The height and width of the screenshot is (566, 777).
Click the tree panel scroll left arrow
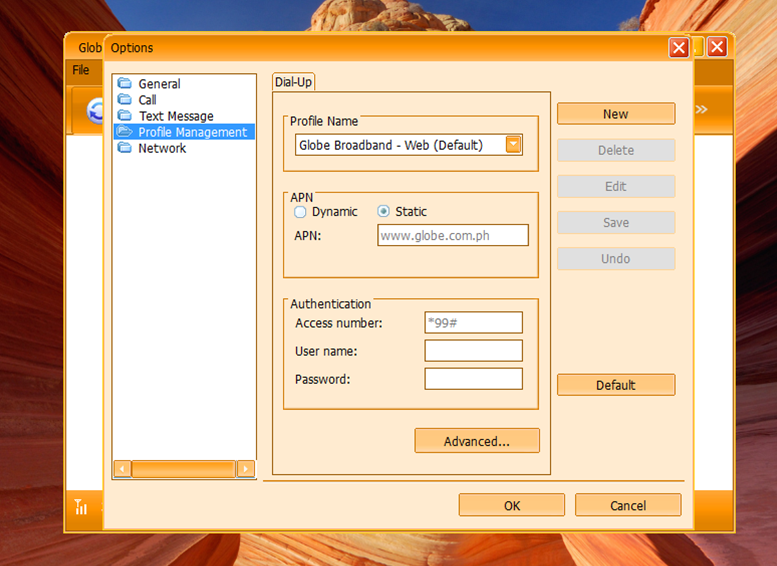(x=122, y=469)
